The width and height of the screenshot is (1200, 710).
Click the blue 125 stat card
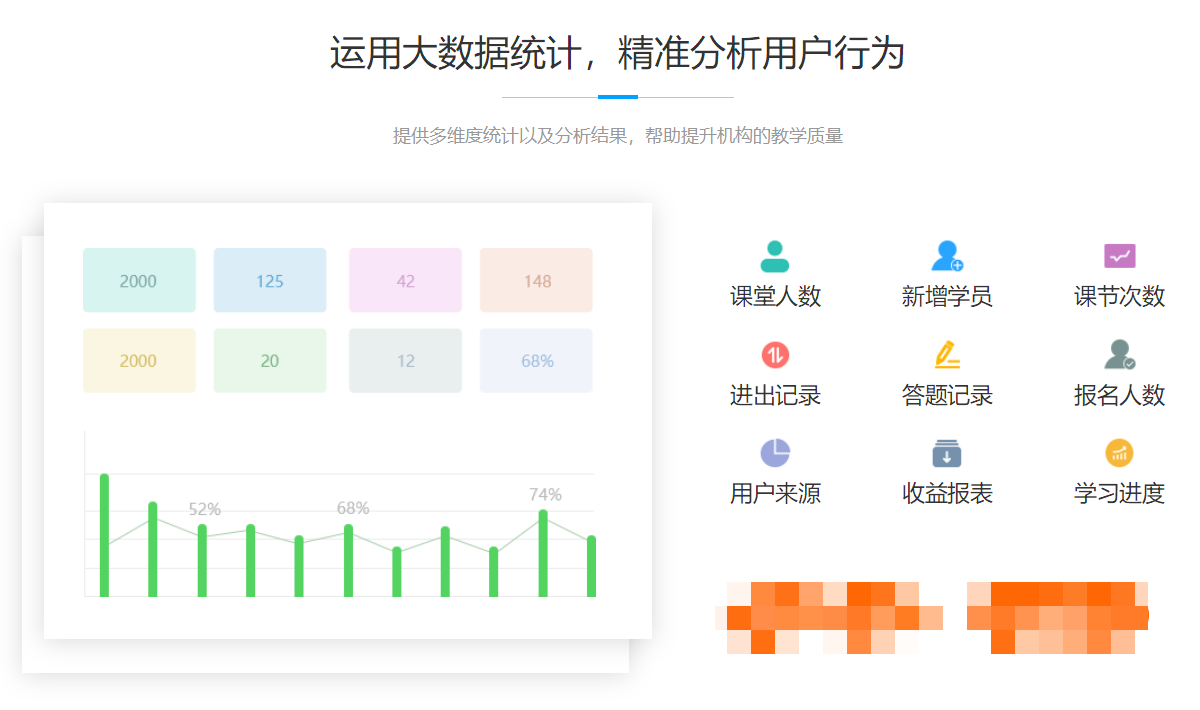(x=270, y=280)
